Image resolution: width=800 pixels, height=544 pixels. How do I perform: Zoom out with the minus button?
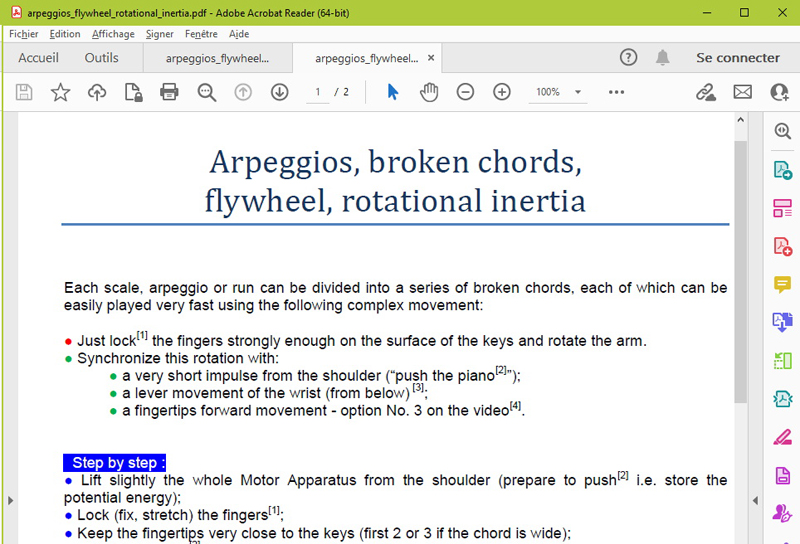pyautogui.click(x=465, y=92)
